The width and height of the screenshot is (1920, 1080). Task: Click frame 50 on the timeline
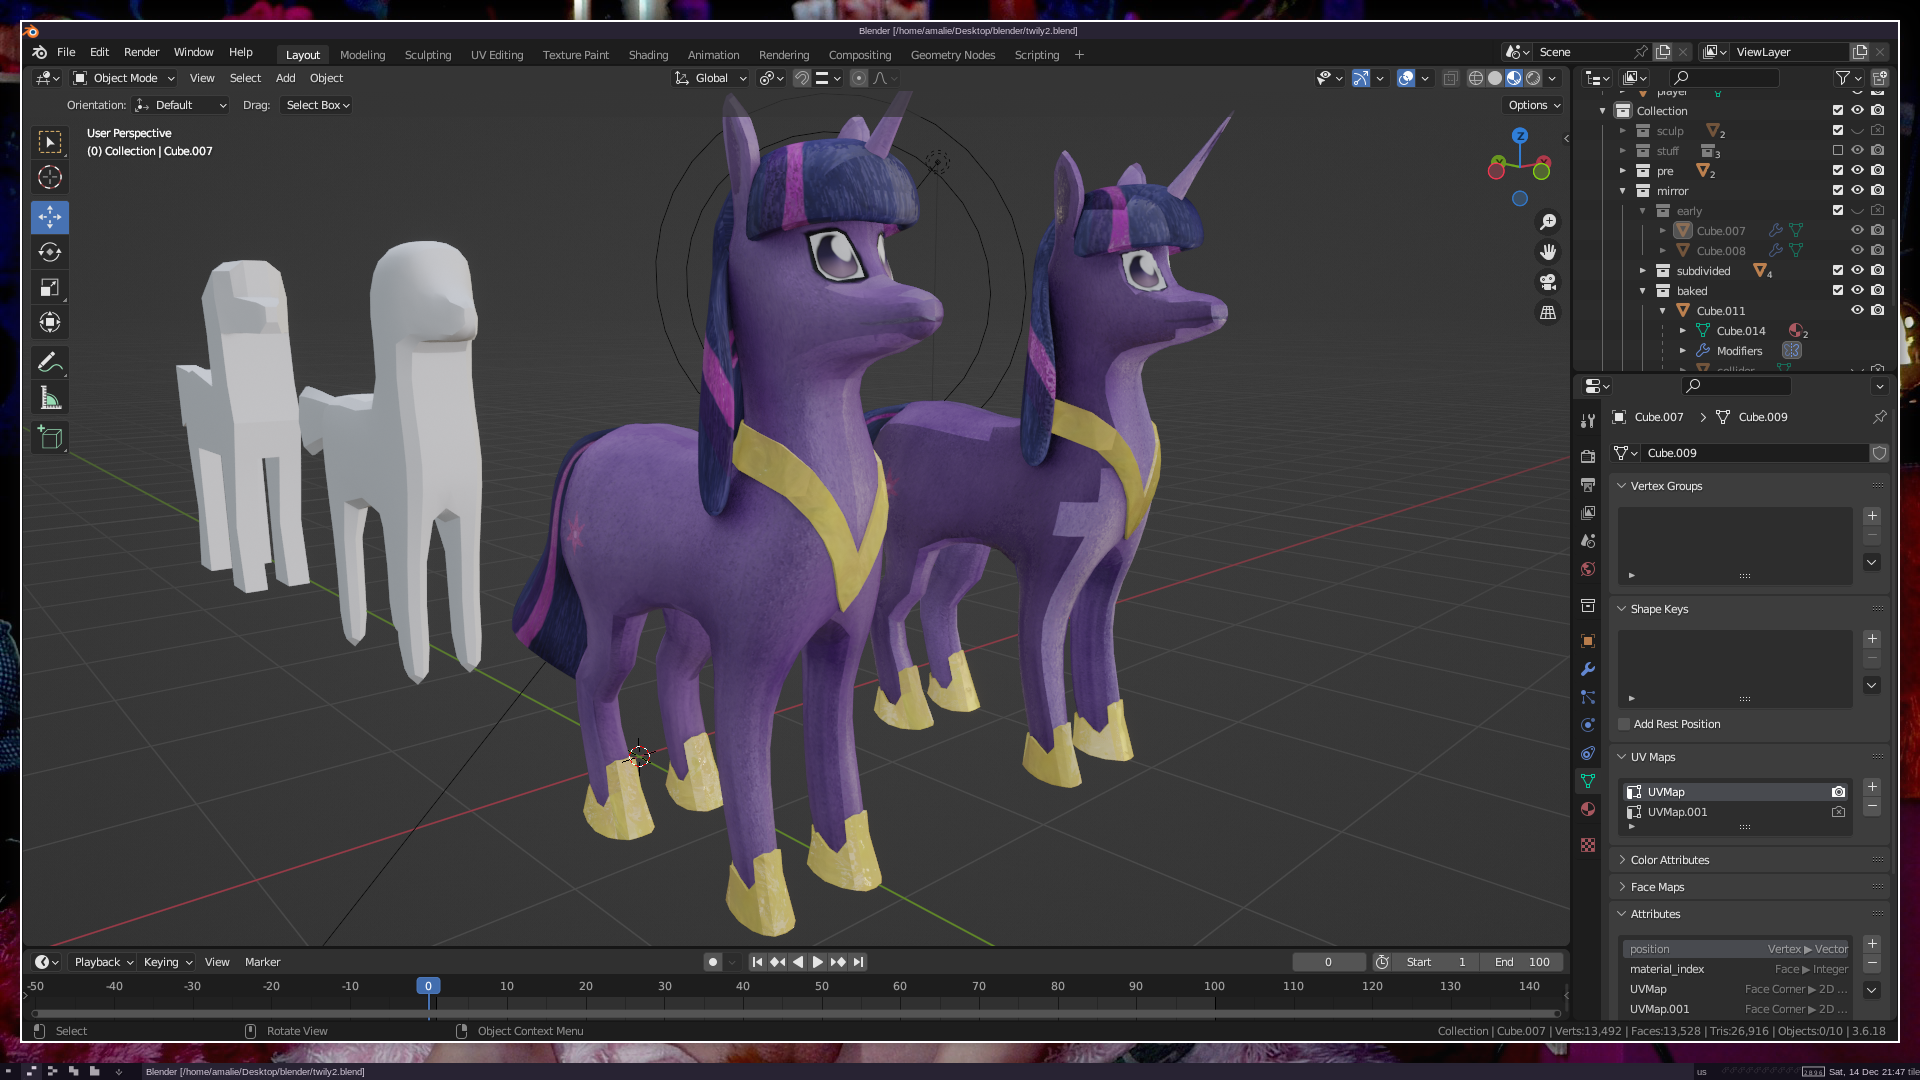(x=821, y=987)
